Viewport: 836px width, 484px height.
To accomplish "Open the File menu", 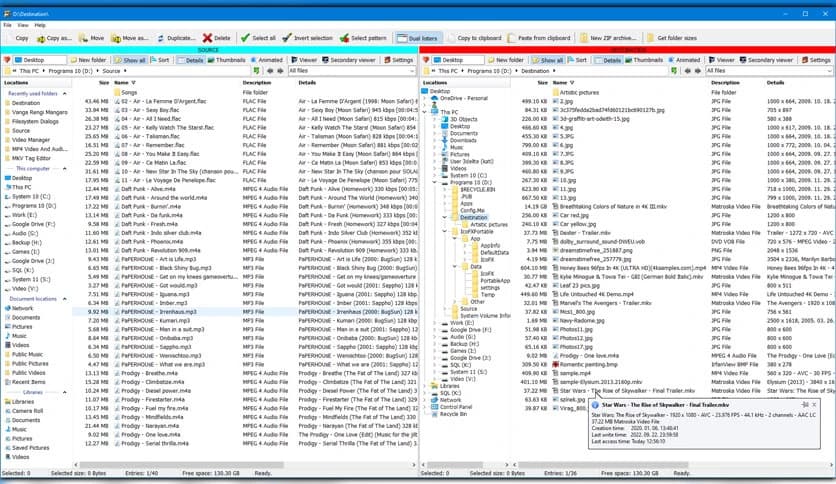I will (x=7, y=24).
